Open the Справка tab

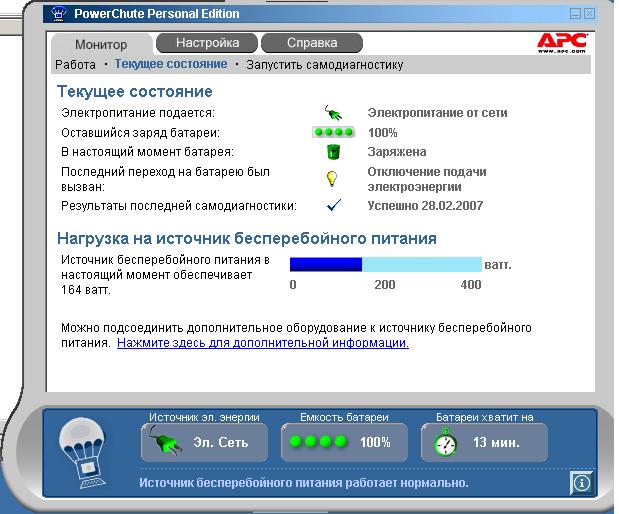click(312, 43)
